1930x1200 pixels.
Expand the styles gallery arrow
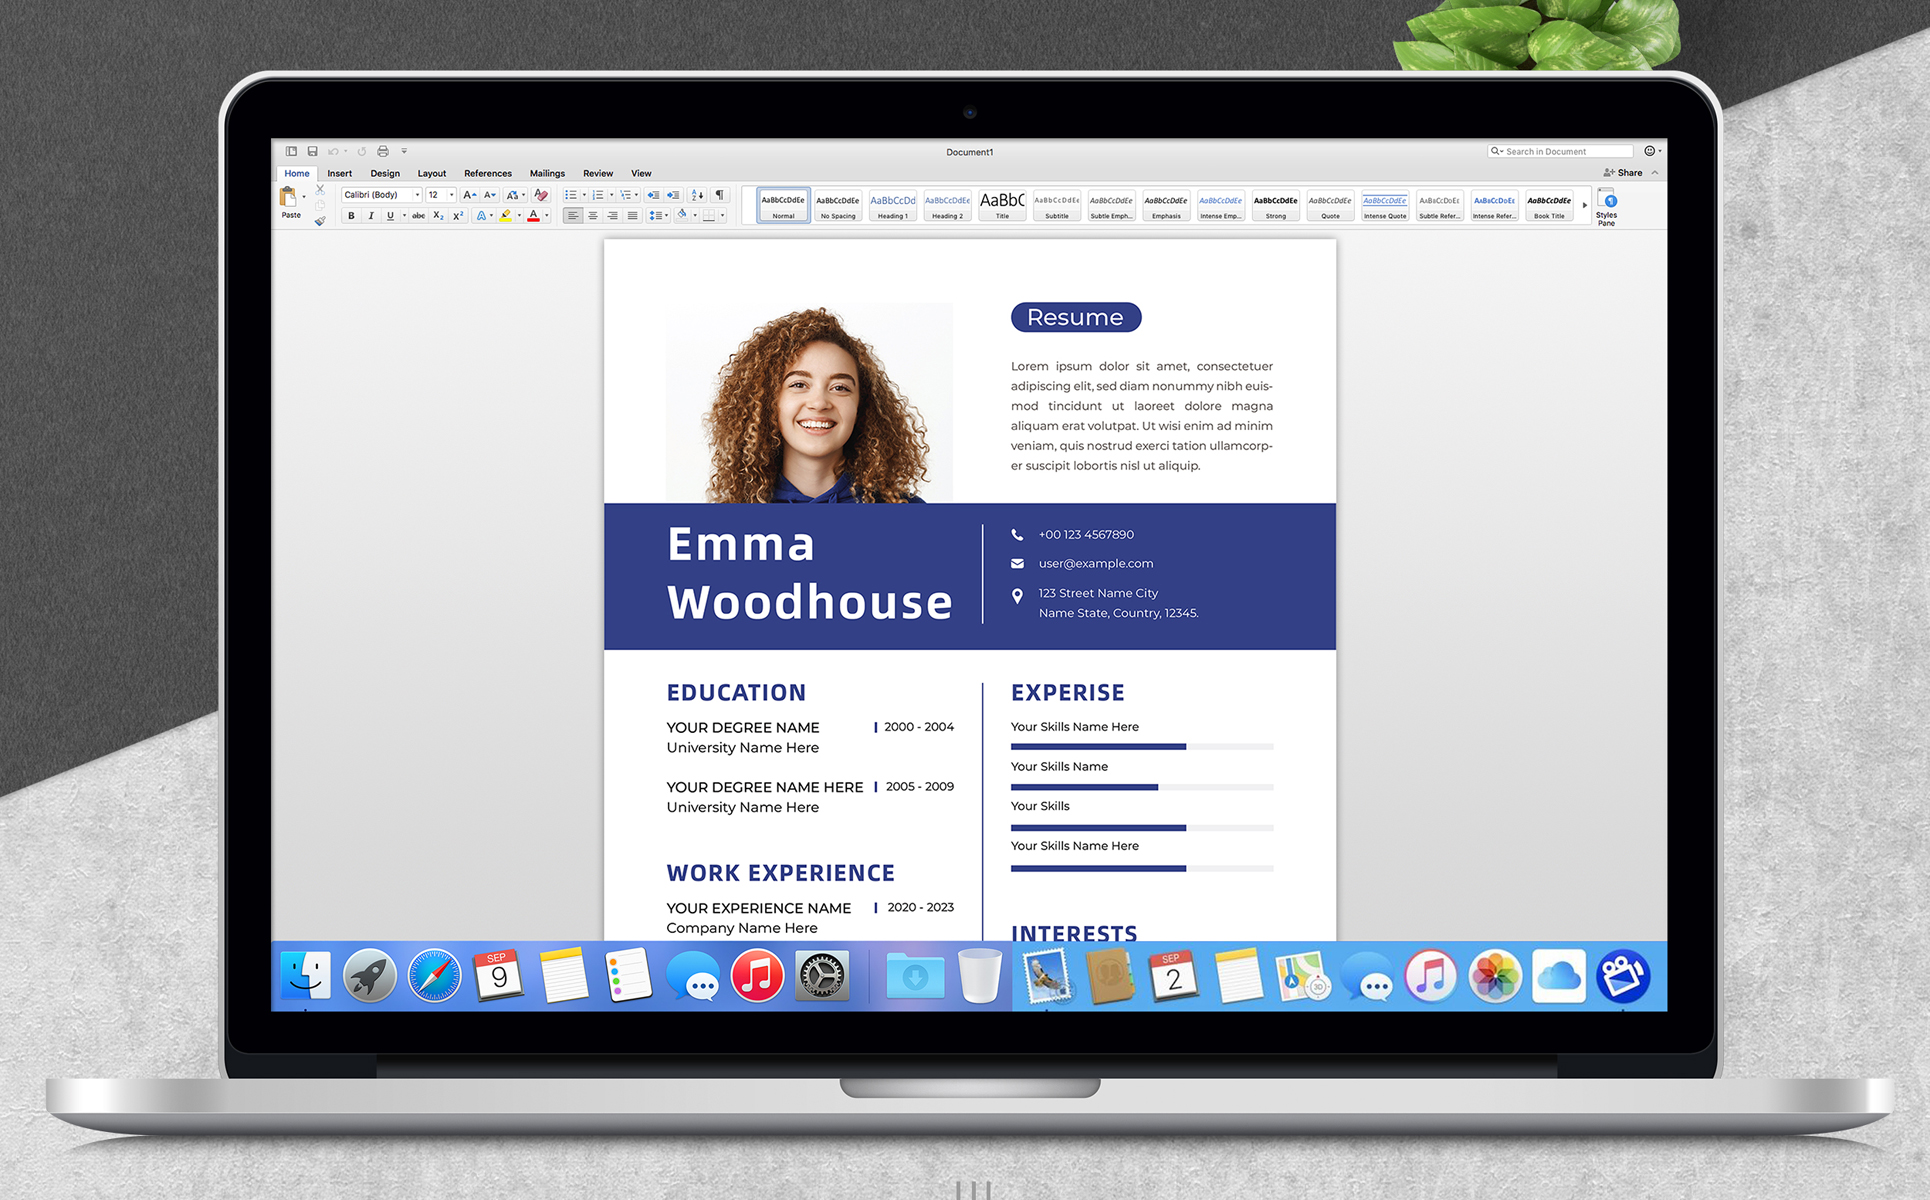[1585, 205]
